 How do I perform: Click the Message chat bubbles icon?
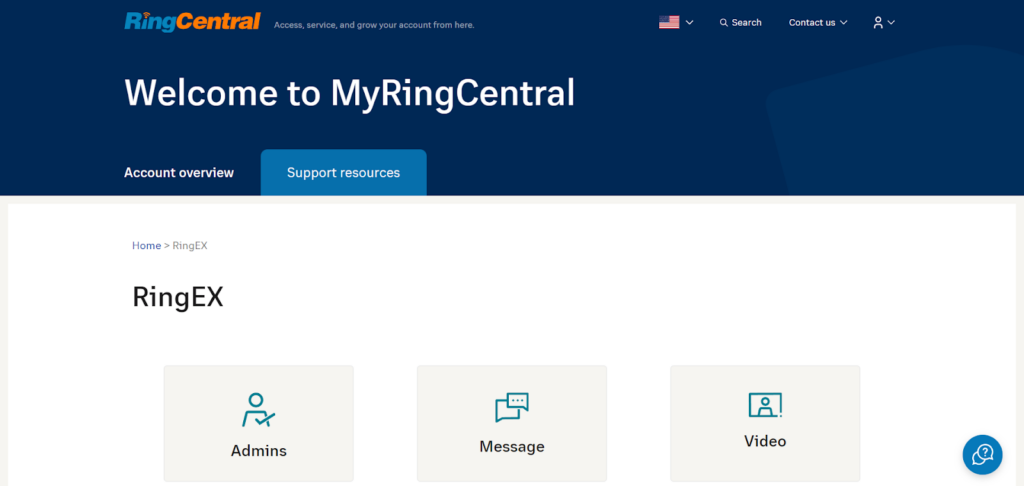pyautogui.click(x=512, y=407)
